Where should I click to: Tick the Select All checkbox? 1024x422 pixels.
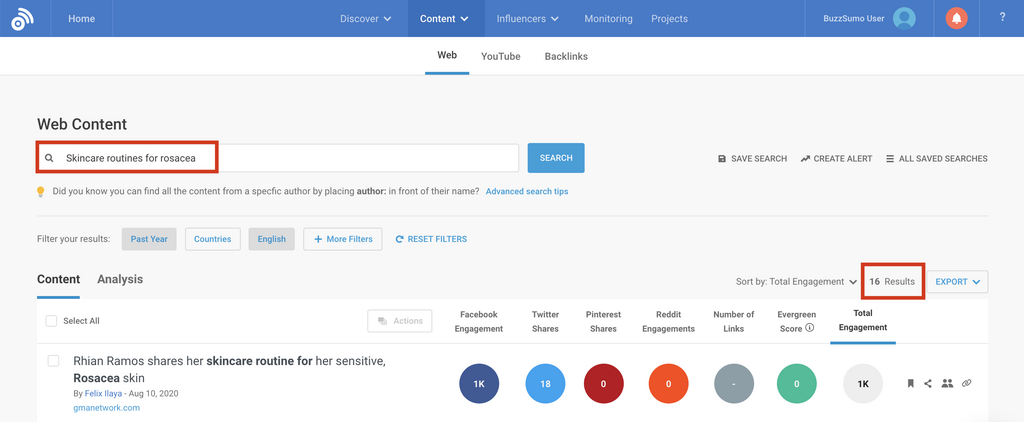point(51,321)
